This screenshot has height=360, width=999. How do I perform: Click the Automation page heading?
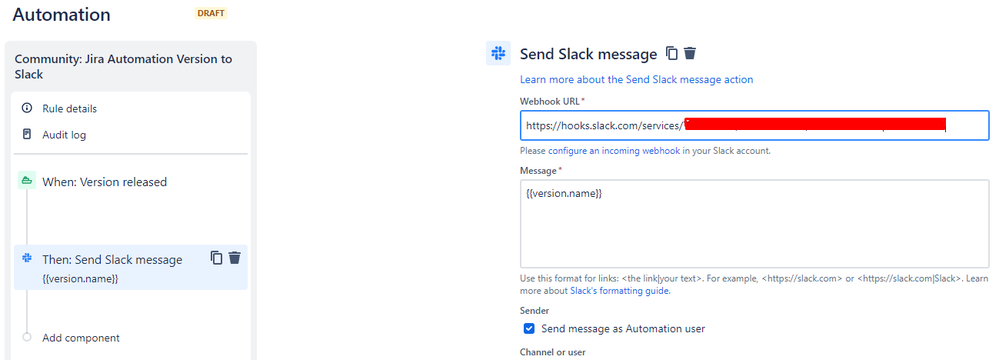[61, 15]
